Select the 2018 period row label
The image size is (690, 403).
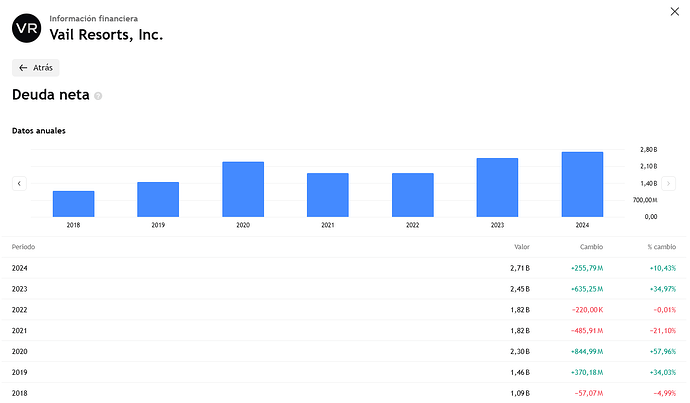click(x=19, y=393)
